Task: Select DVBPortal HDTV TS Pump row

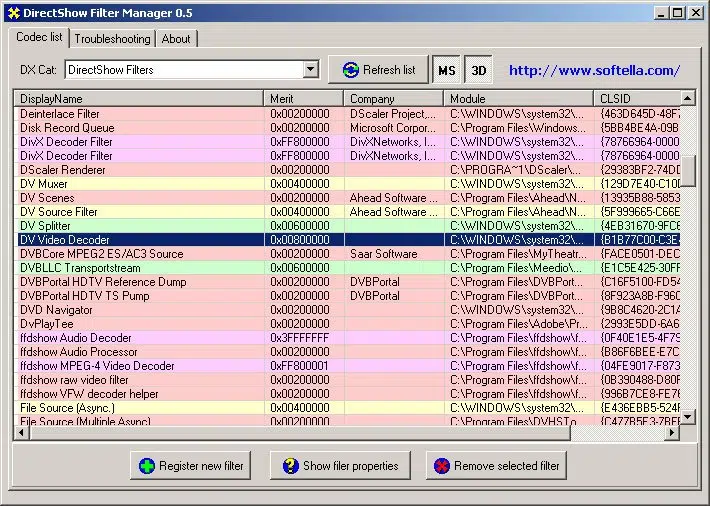Action: [348, 296]
